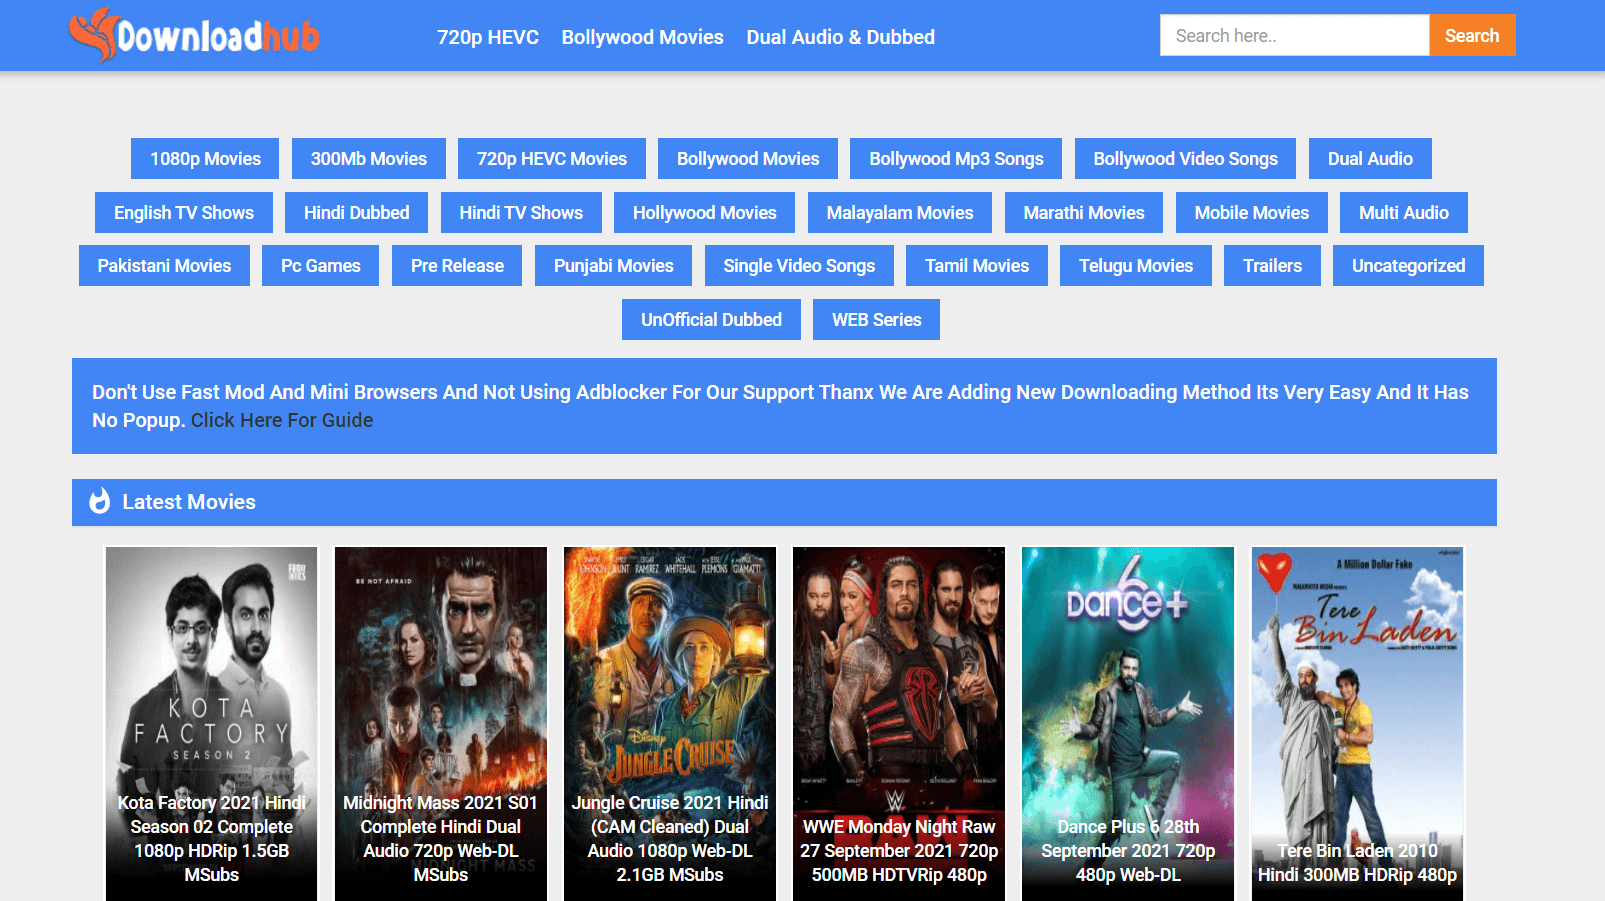Open the 1080p Movies category
The image size is (1605, 901).
(x=205, y=159)
